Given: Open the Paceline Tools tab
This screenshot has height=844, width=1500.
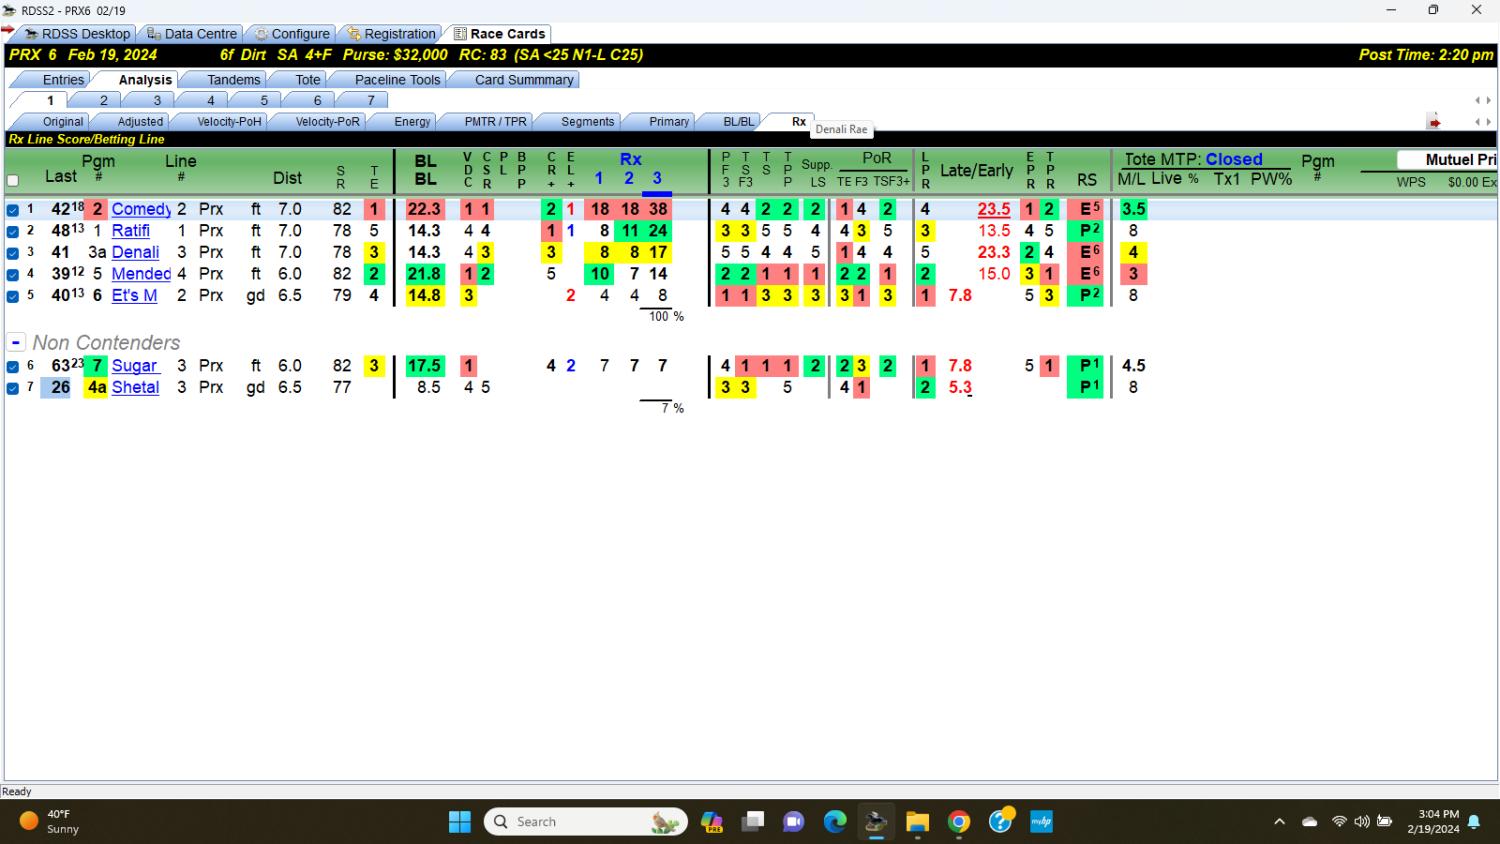Looking at the screenshot, I should pyautogui.click(x=397, y=80).
